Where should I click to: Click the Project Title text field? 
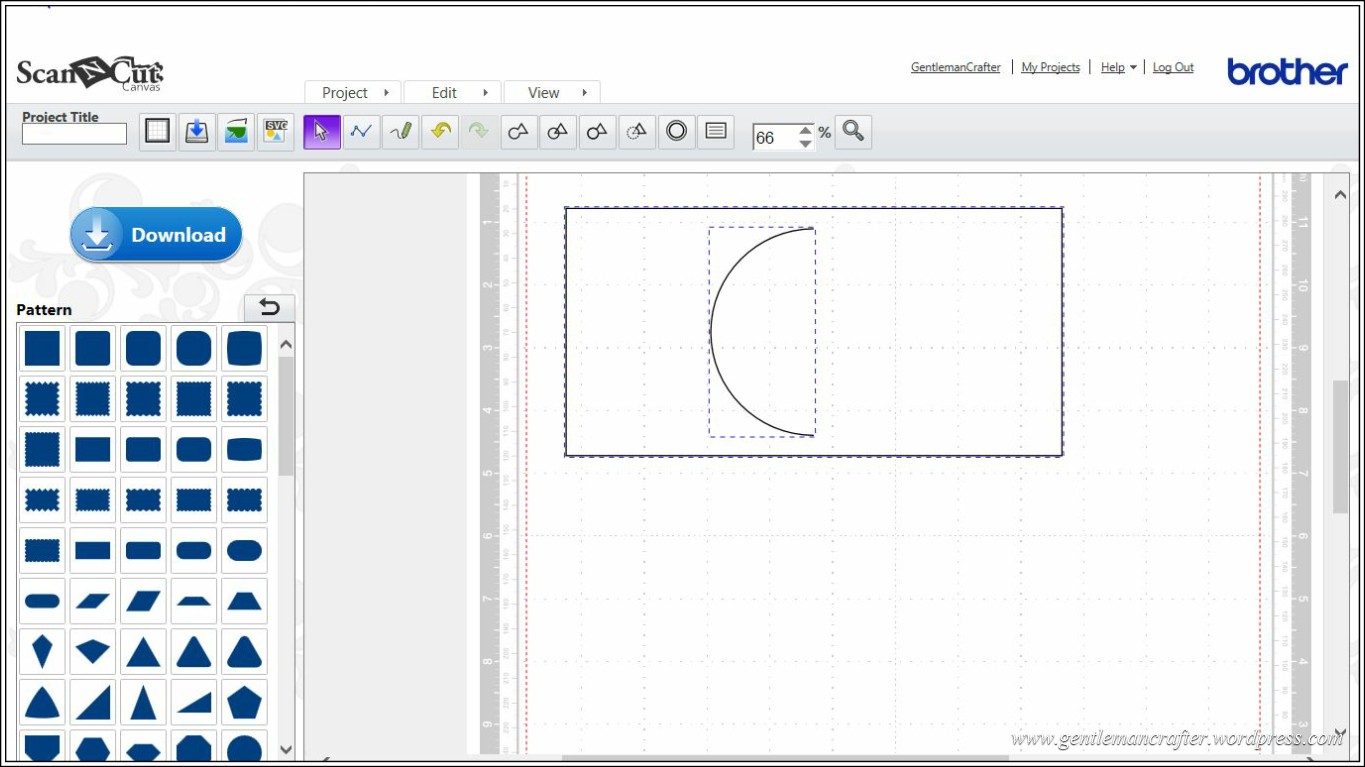(x=75, y=135)
